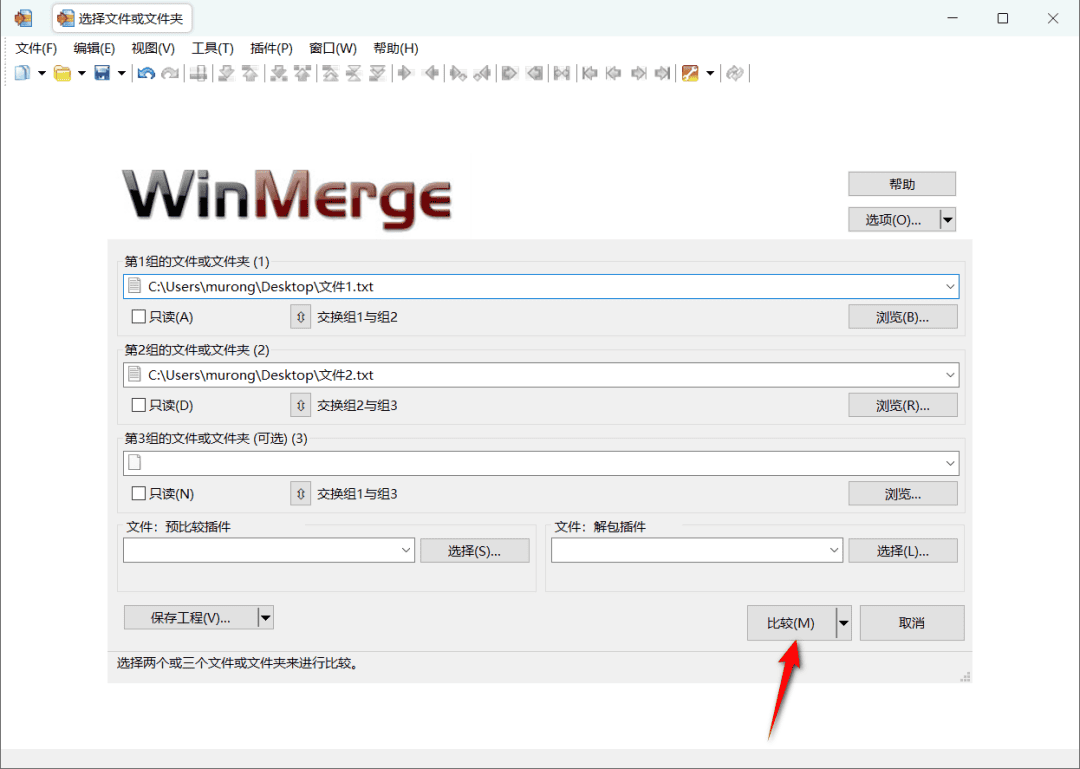This screenshot has width=1080, height=769.
Task: Click the Copy Right toolbar icon
Action: point(405,72)
